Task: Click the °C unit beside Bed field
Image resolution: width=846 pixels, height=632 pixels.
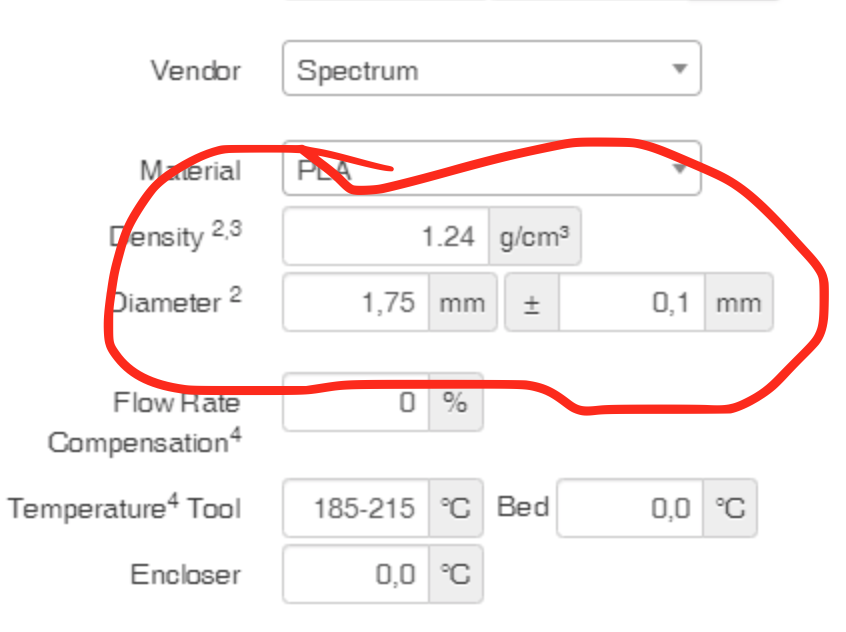Action: 730,508
